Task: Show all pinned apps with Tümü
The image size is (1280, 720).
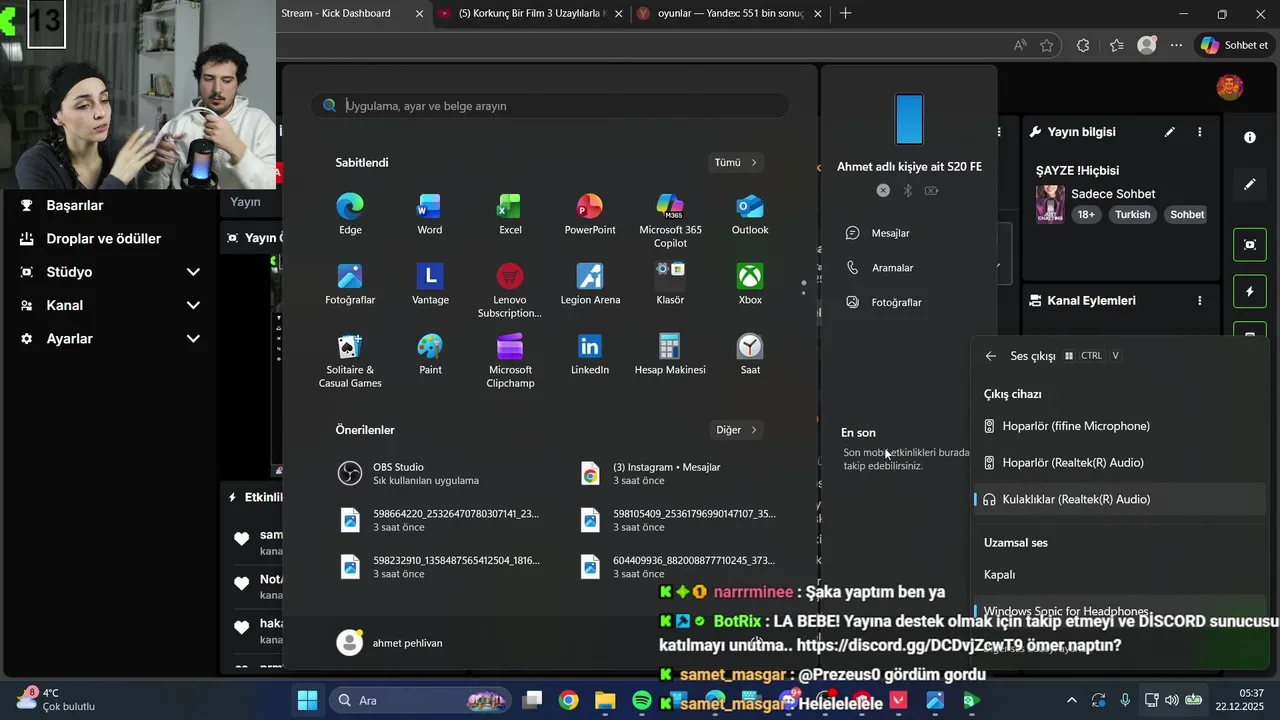Action: point(736,162)
